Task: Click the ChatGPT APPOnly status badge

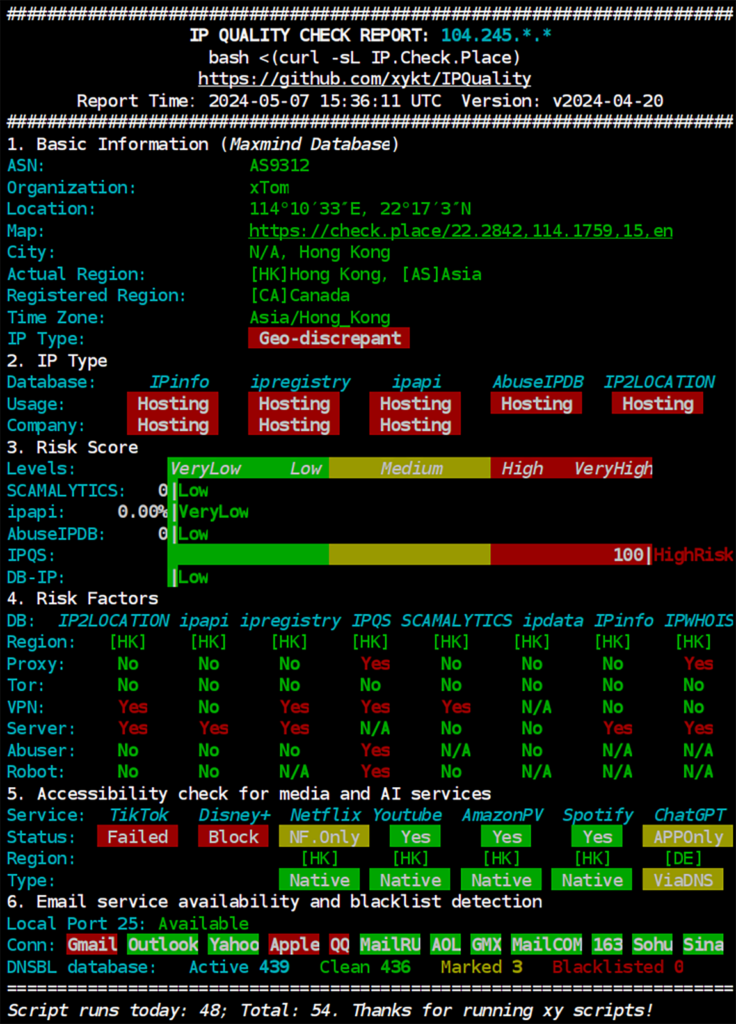Action: (688, 837)
